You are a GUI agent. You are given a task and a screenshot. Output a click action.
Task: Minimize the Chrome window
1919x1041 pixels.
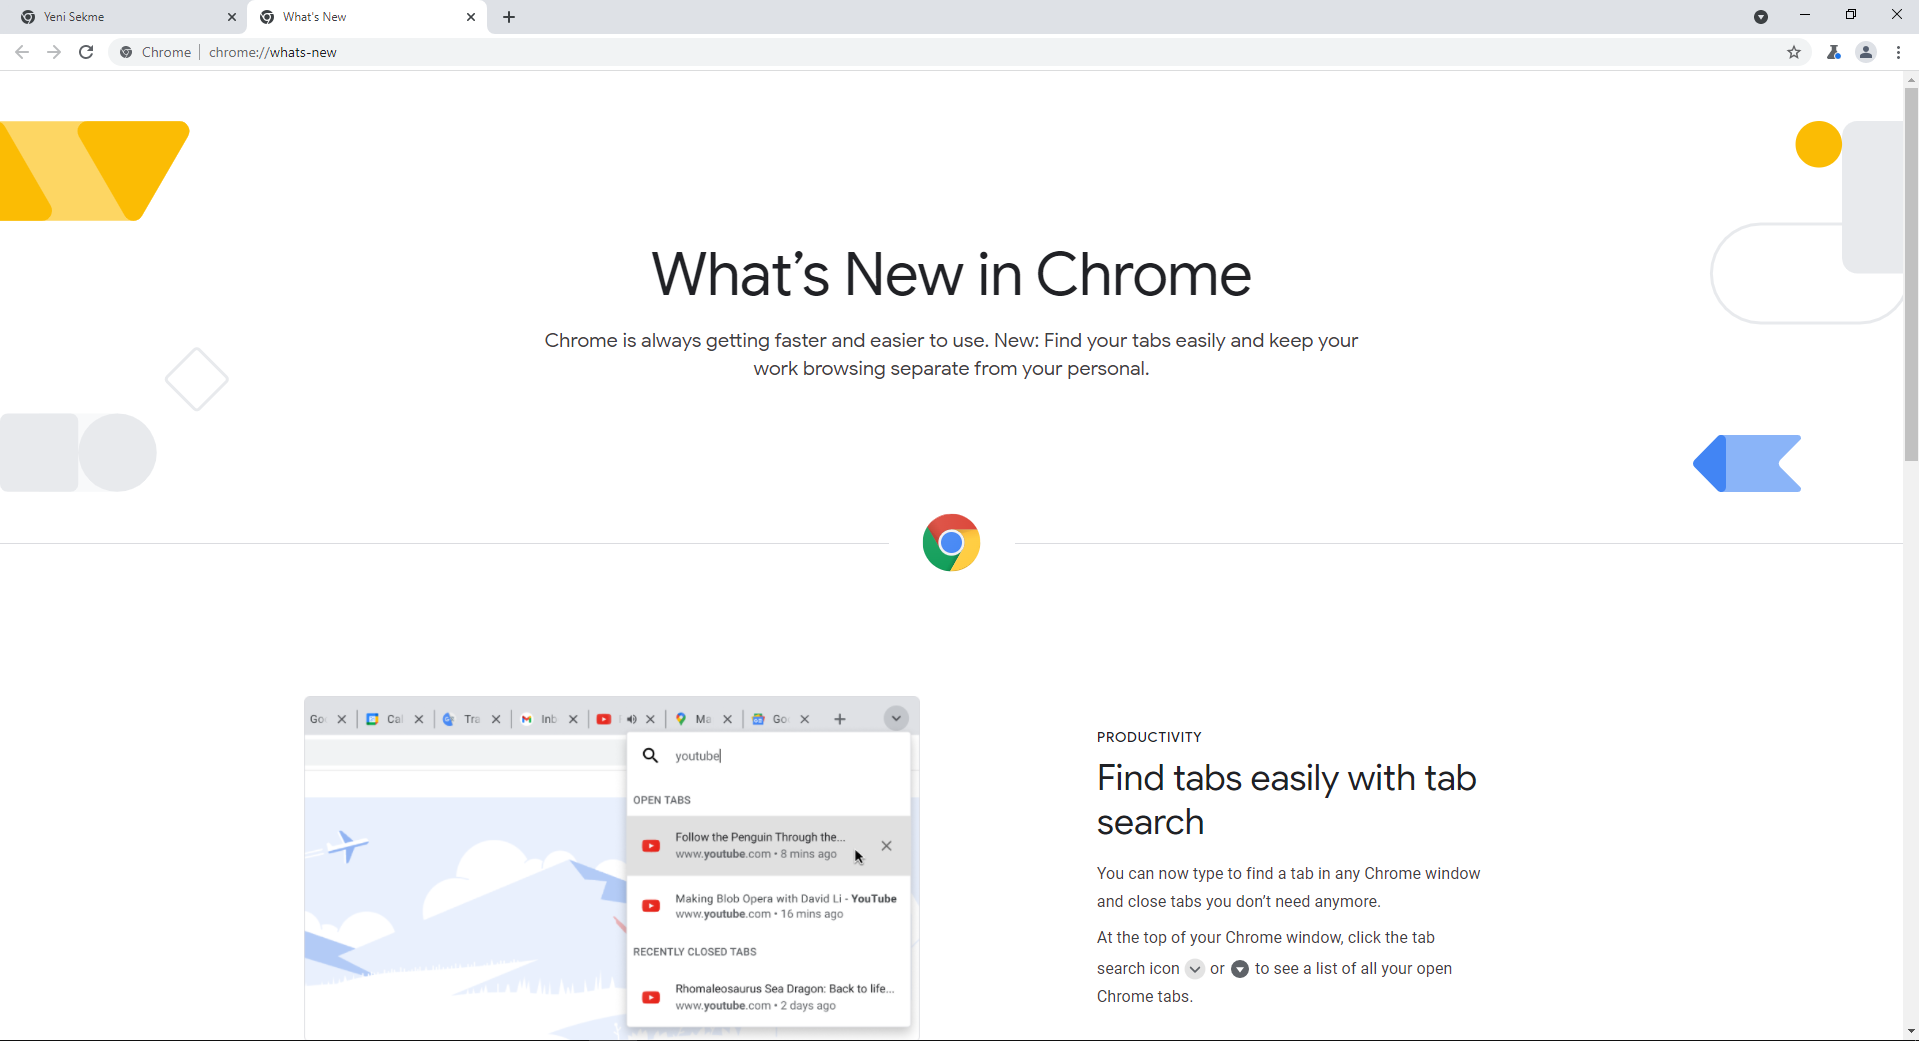coord(1805,15)
